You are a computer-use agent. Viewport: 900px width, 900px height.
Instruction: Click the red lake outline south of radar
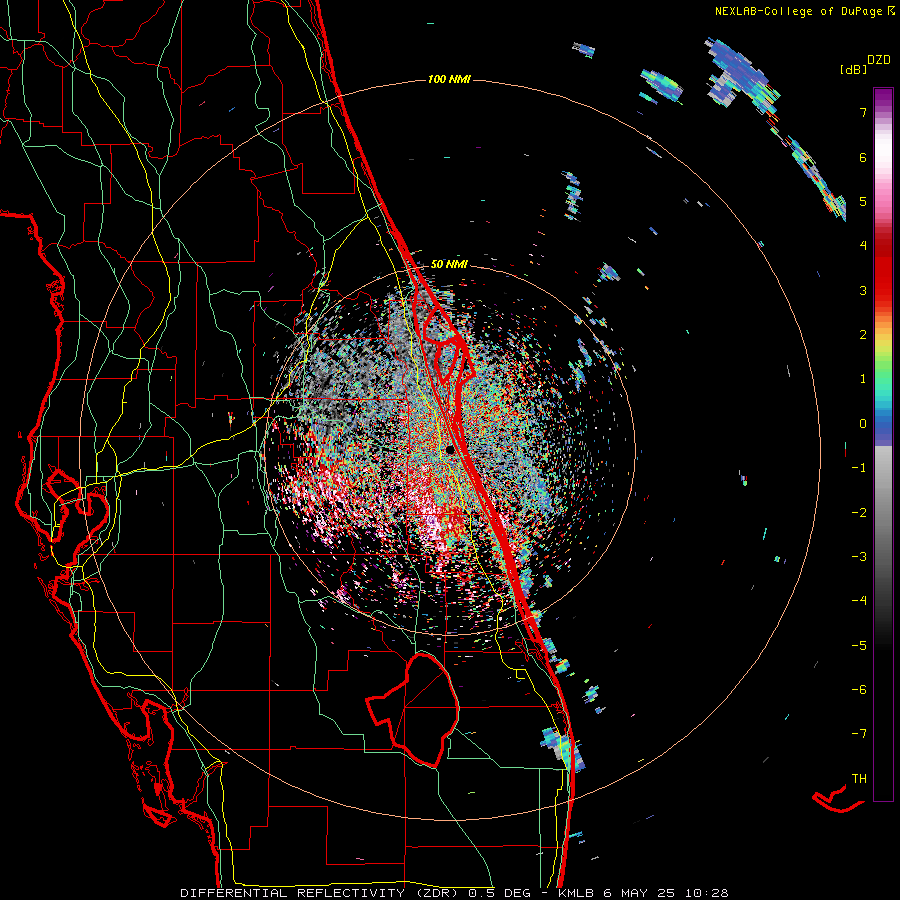tap(412, 709)
